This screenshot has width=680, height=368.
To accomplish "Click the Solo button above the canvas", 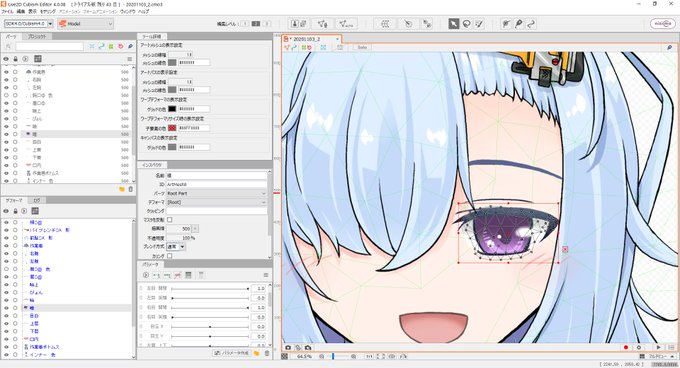I will pos(362,47).
